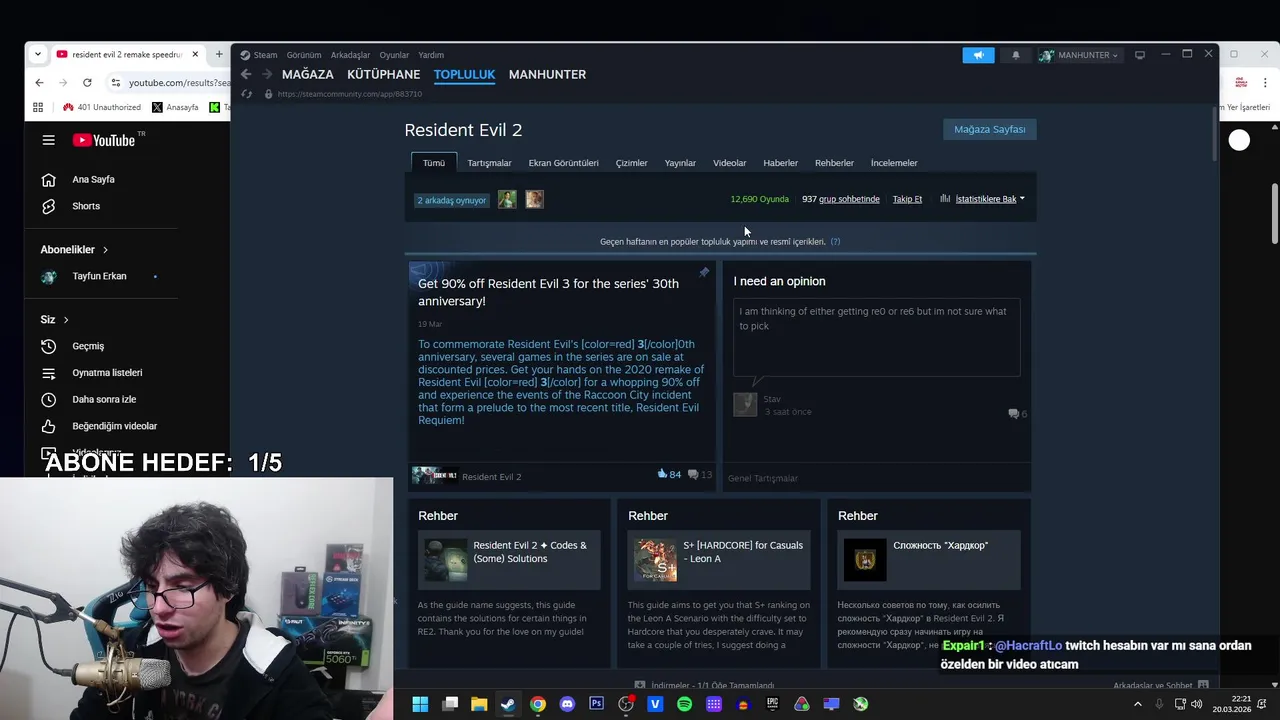This screenshot has height=720, width=1280.
Task: Open Epic Games Launcher from the taskbar
Action: [772, 704]
